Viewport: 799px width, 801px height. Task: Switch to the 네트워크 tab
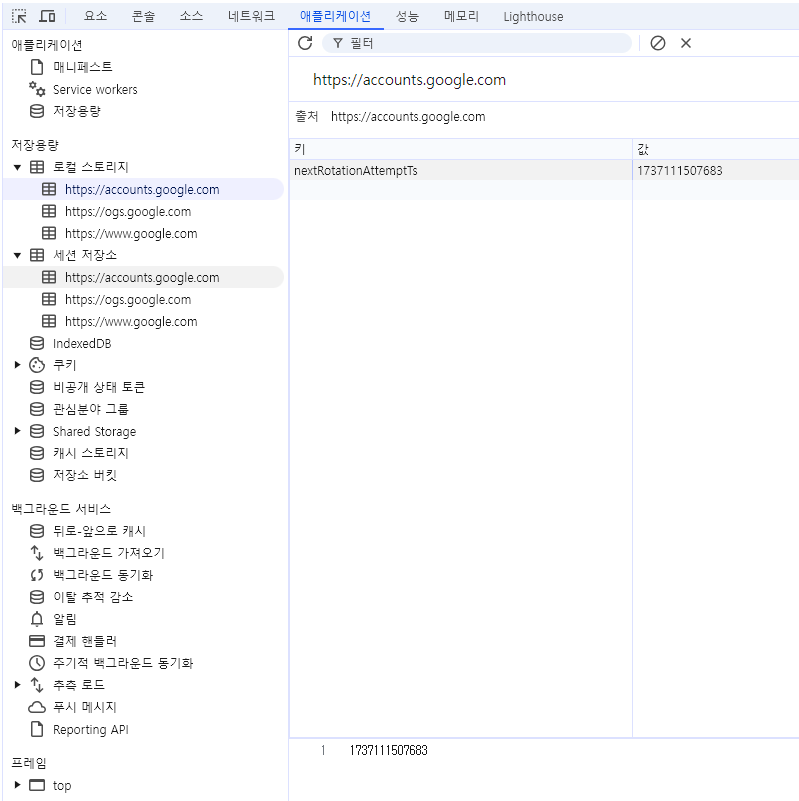[251, 16]
